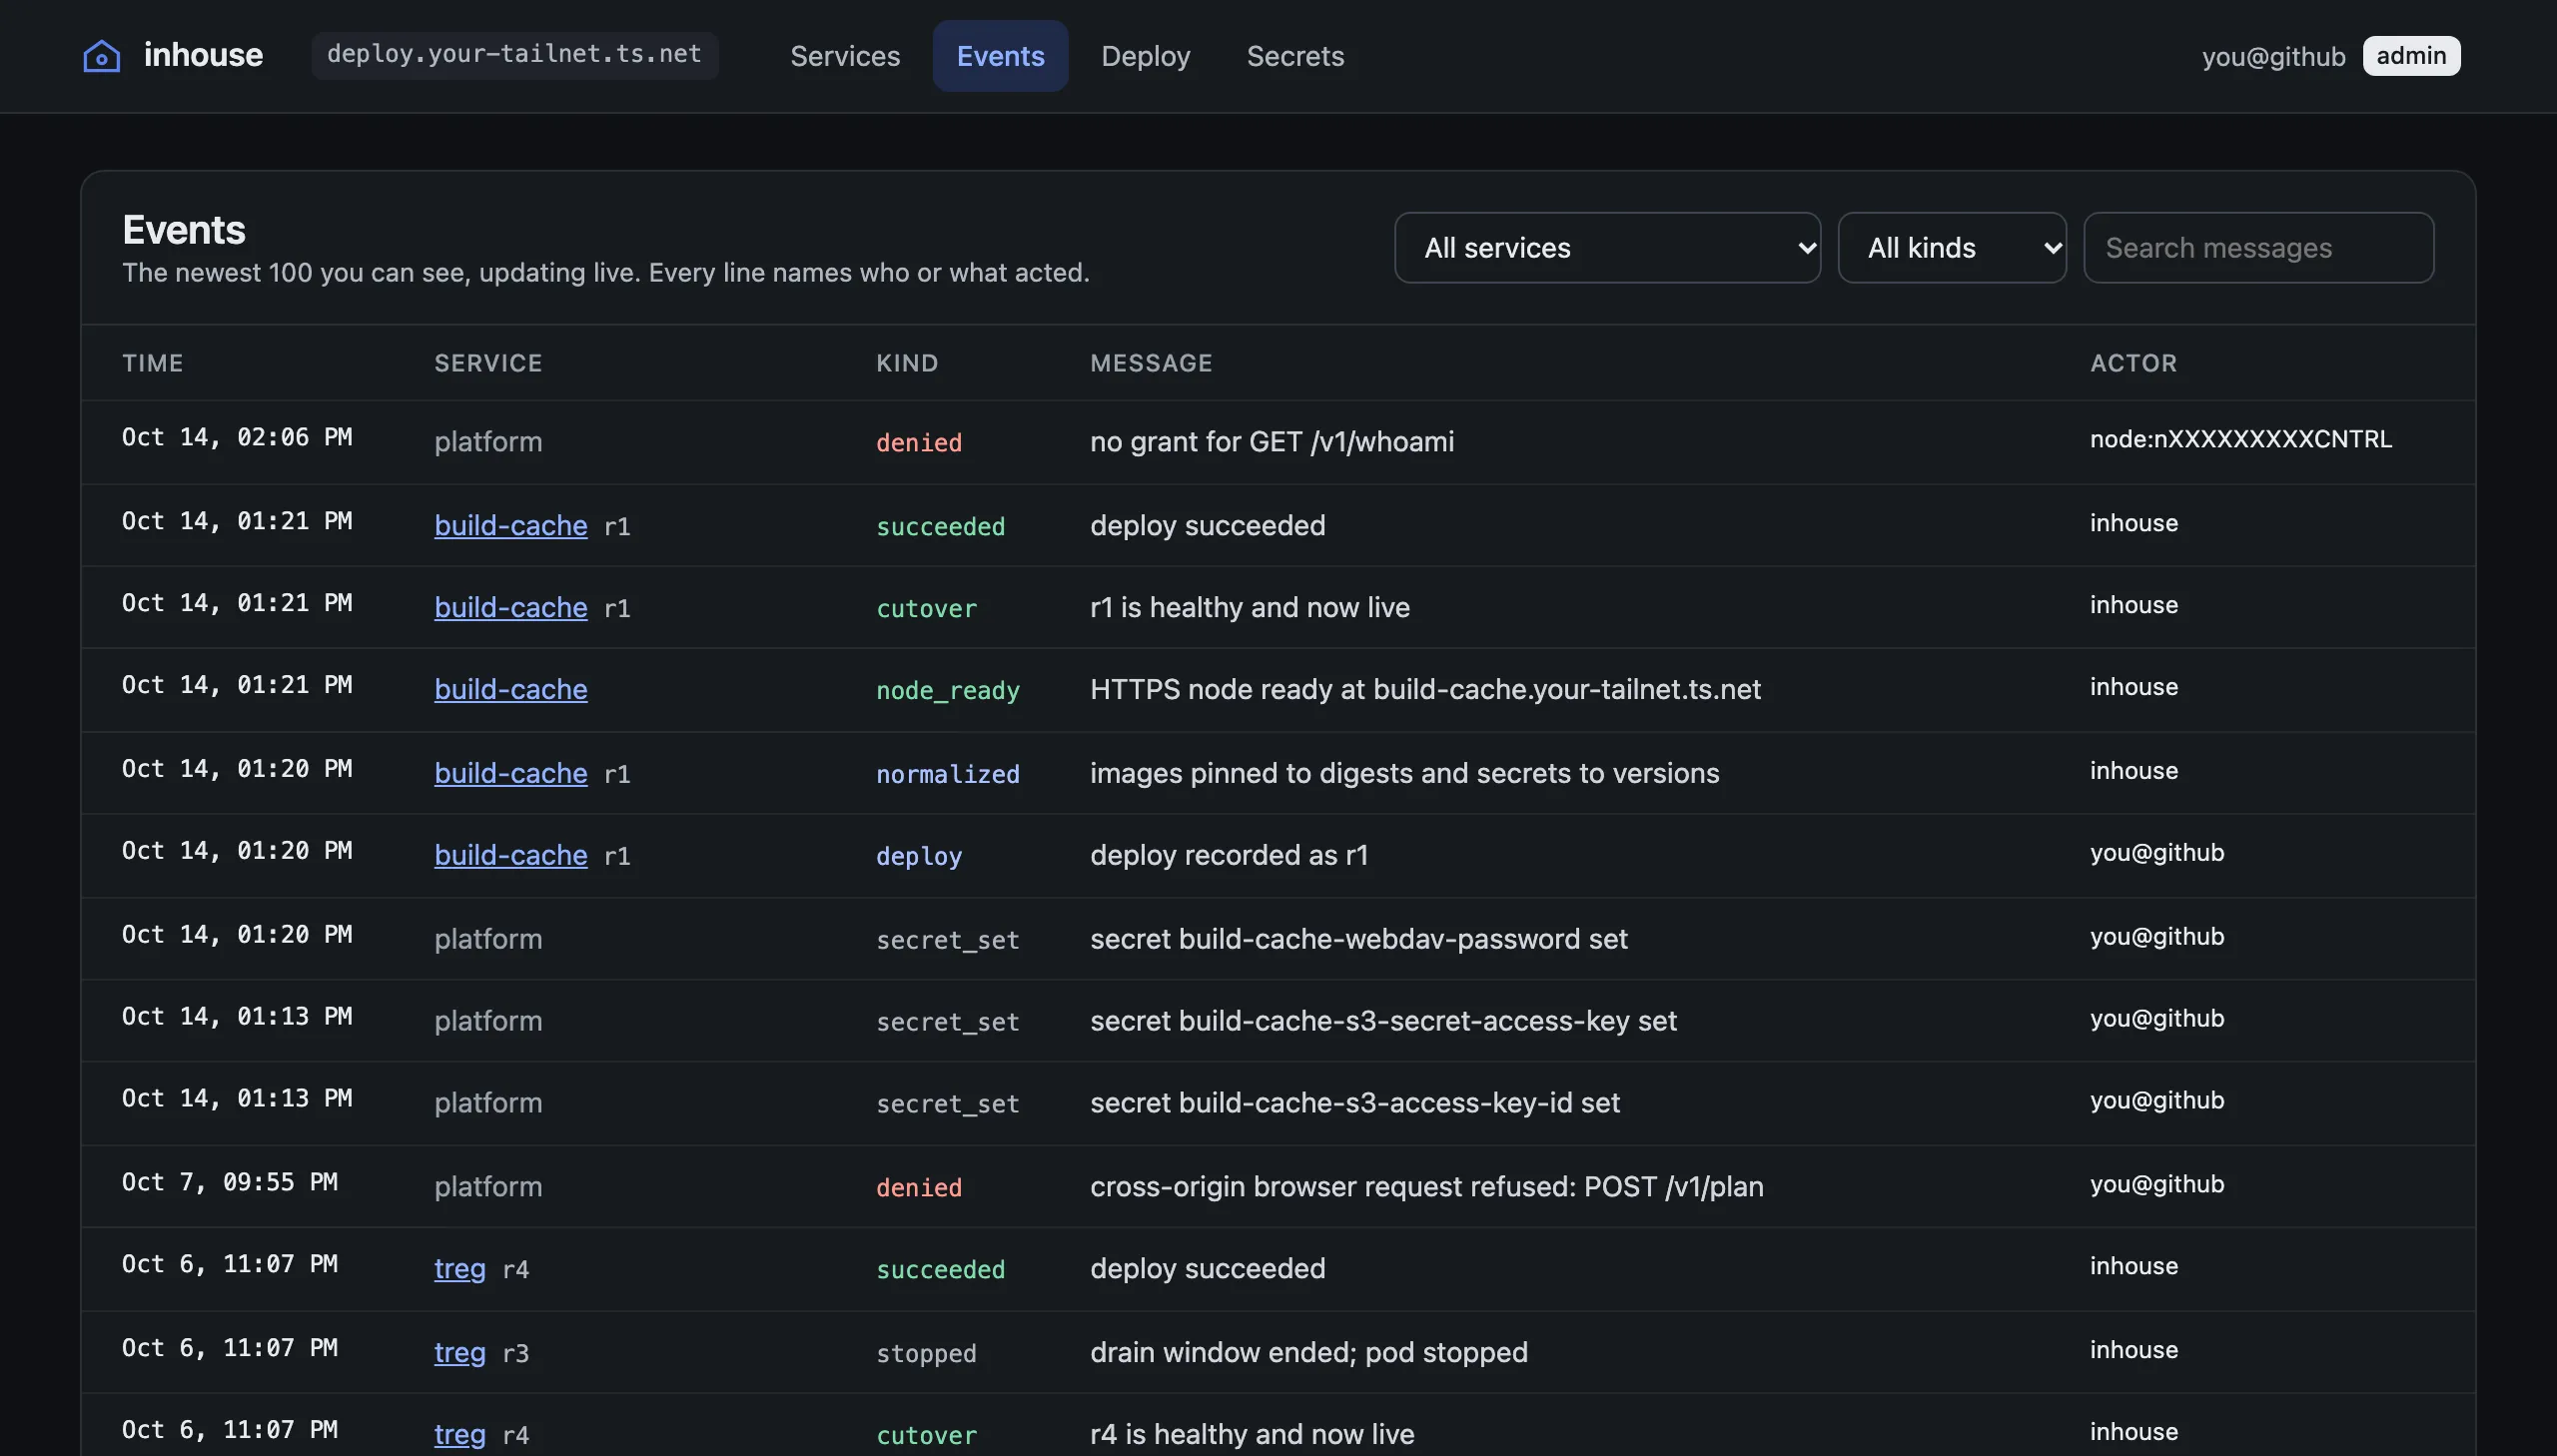This screenshot has width=2557, height=1456.
Task: Go to the Deploy tab
Action: pos(1145,56)
